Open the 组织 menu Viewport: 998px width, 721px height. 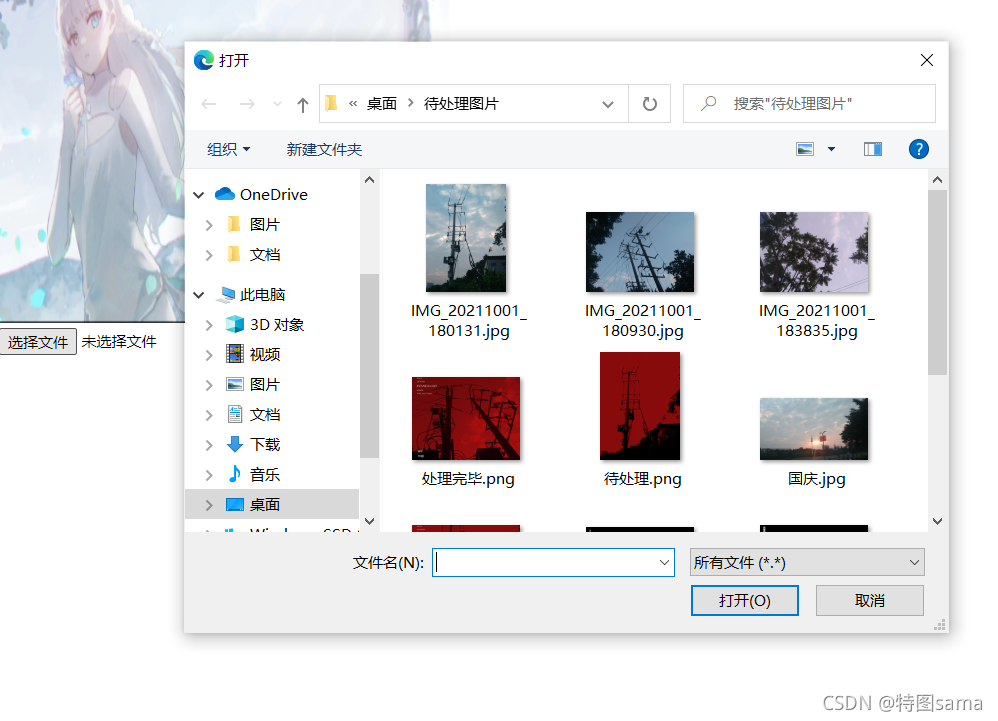pyautogui.click(x=228, y=149)
